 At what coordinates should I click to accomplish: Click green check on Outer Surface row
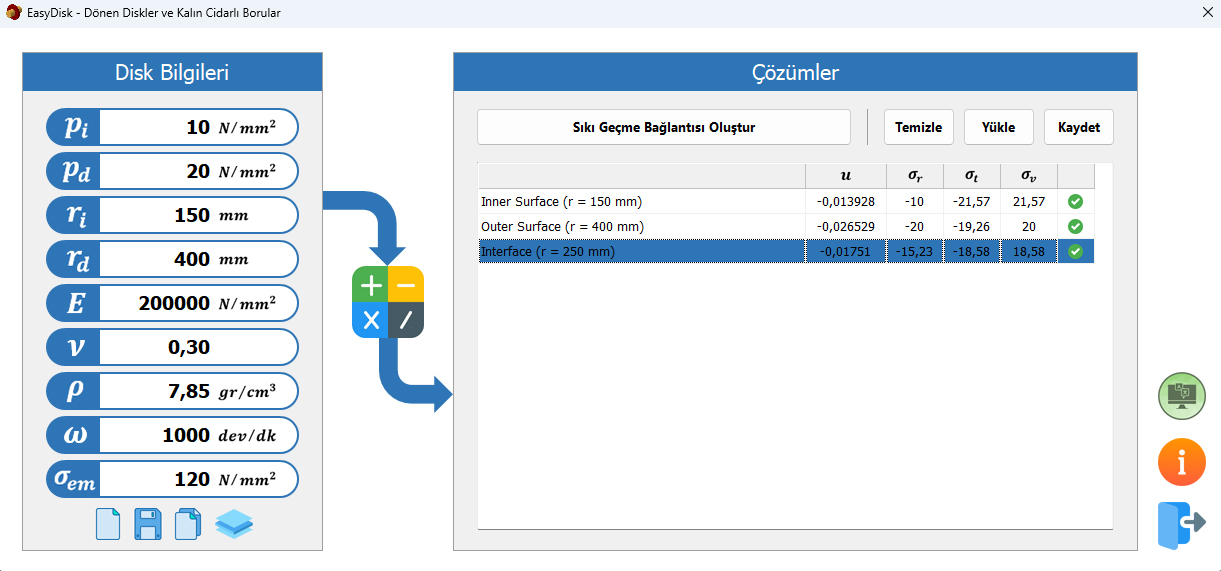[x=1075, y=227]
